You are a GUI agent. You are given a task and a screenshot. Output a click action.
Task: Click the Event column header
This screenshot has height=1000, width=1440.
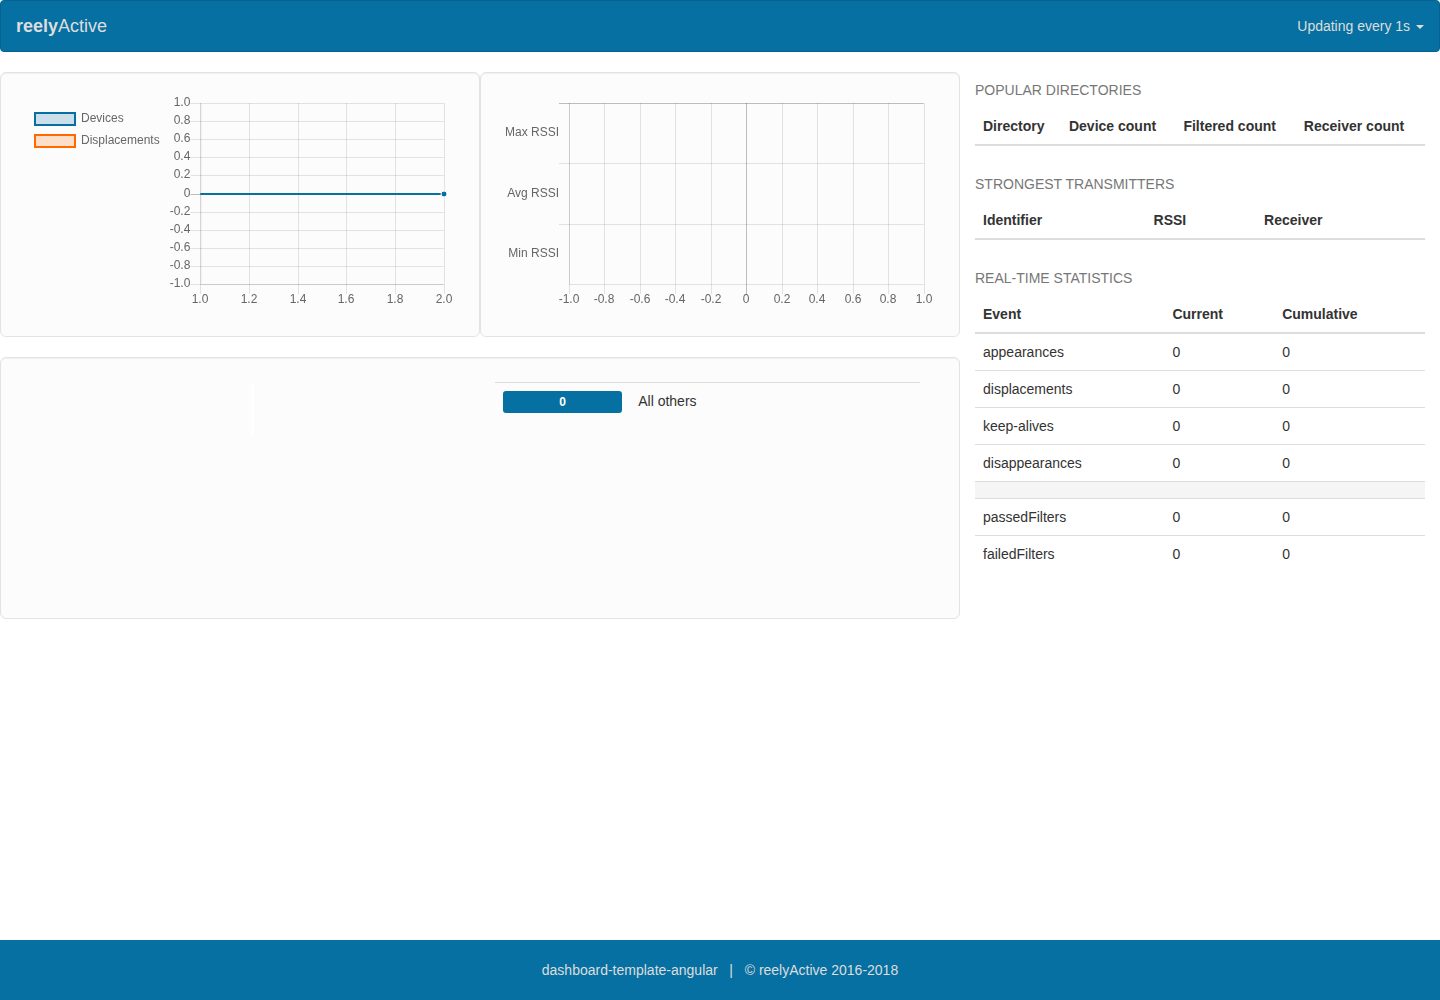[x=1002, y=314]
